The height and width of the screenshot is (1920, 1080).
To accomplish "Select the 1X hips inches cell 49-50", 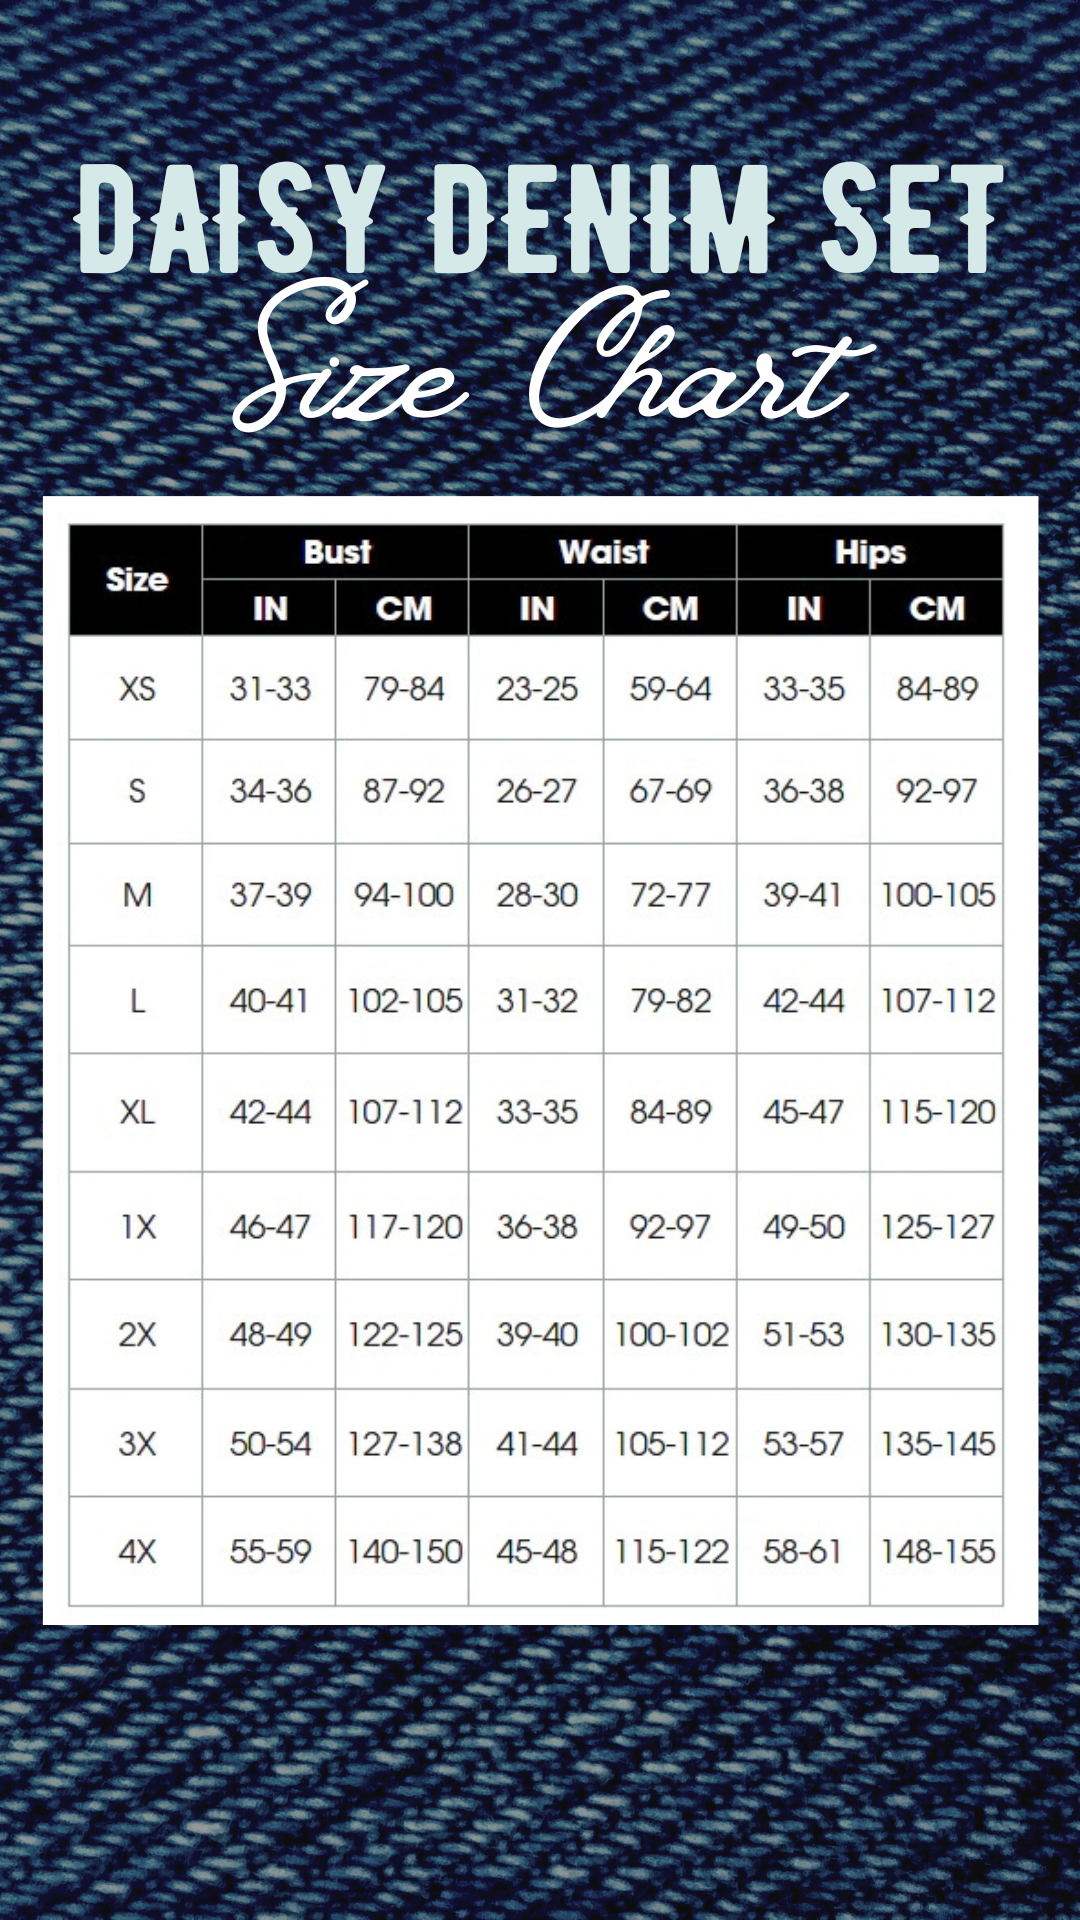I will click(x=804, y=1227).
